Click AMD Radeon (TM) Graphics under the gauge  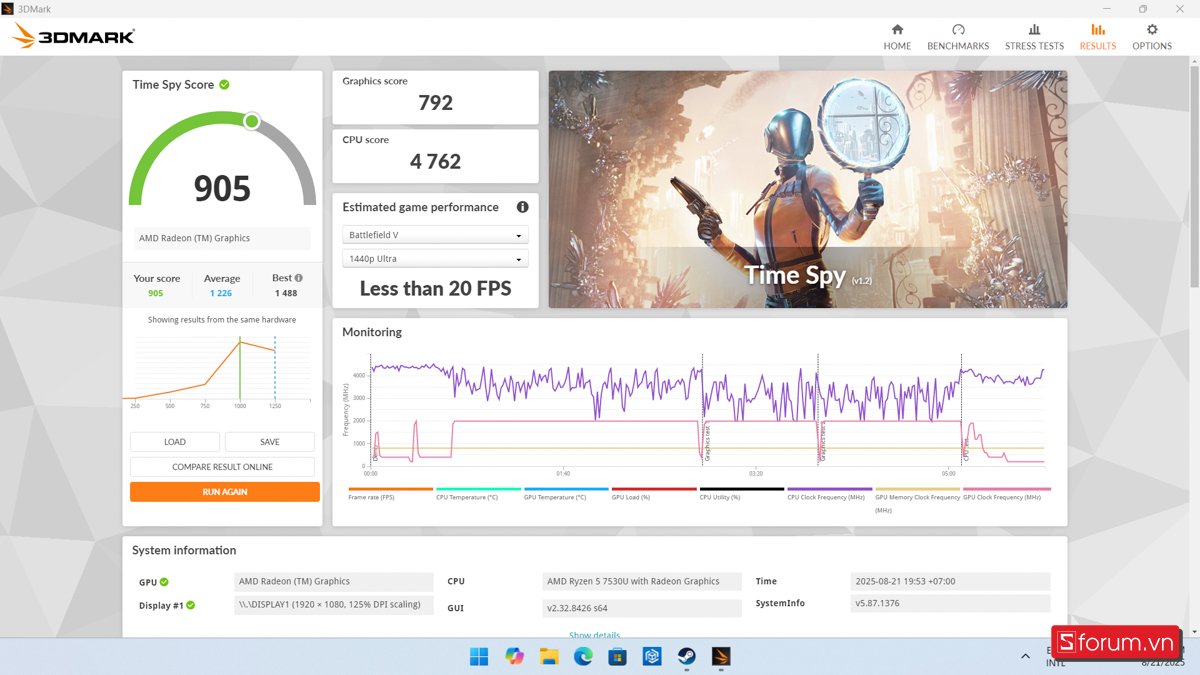tap(222, 238)
